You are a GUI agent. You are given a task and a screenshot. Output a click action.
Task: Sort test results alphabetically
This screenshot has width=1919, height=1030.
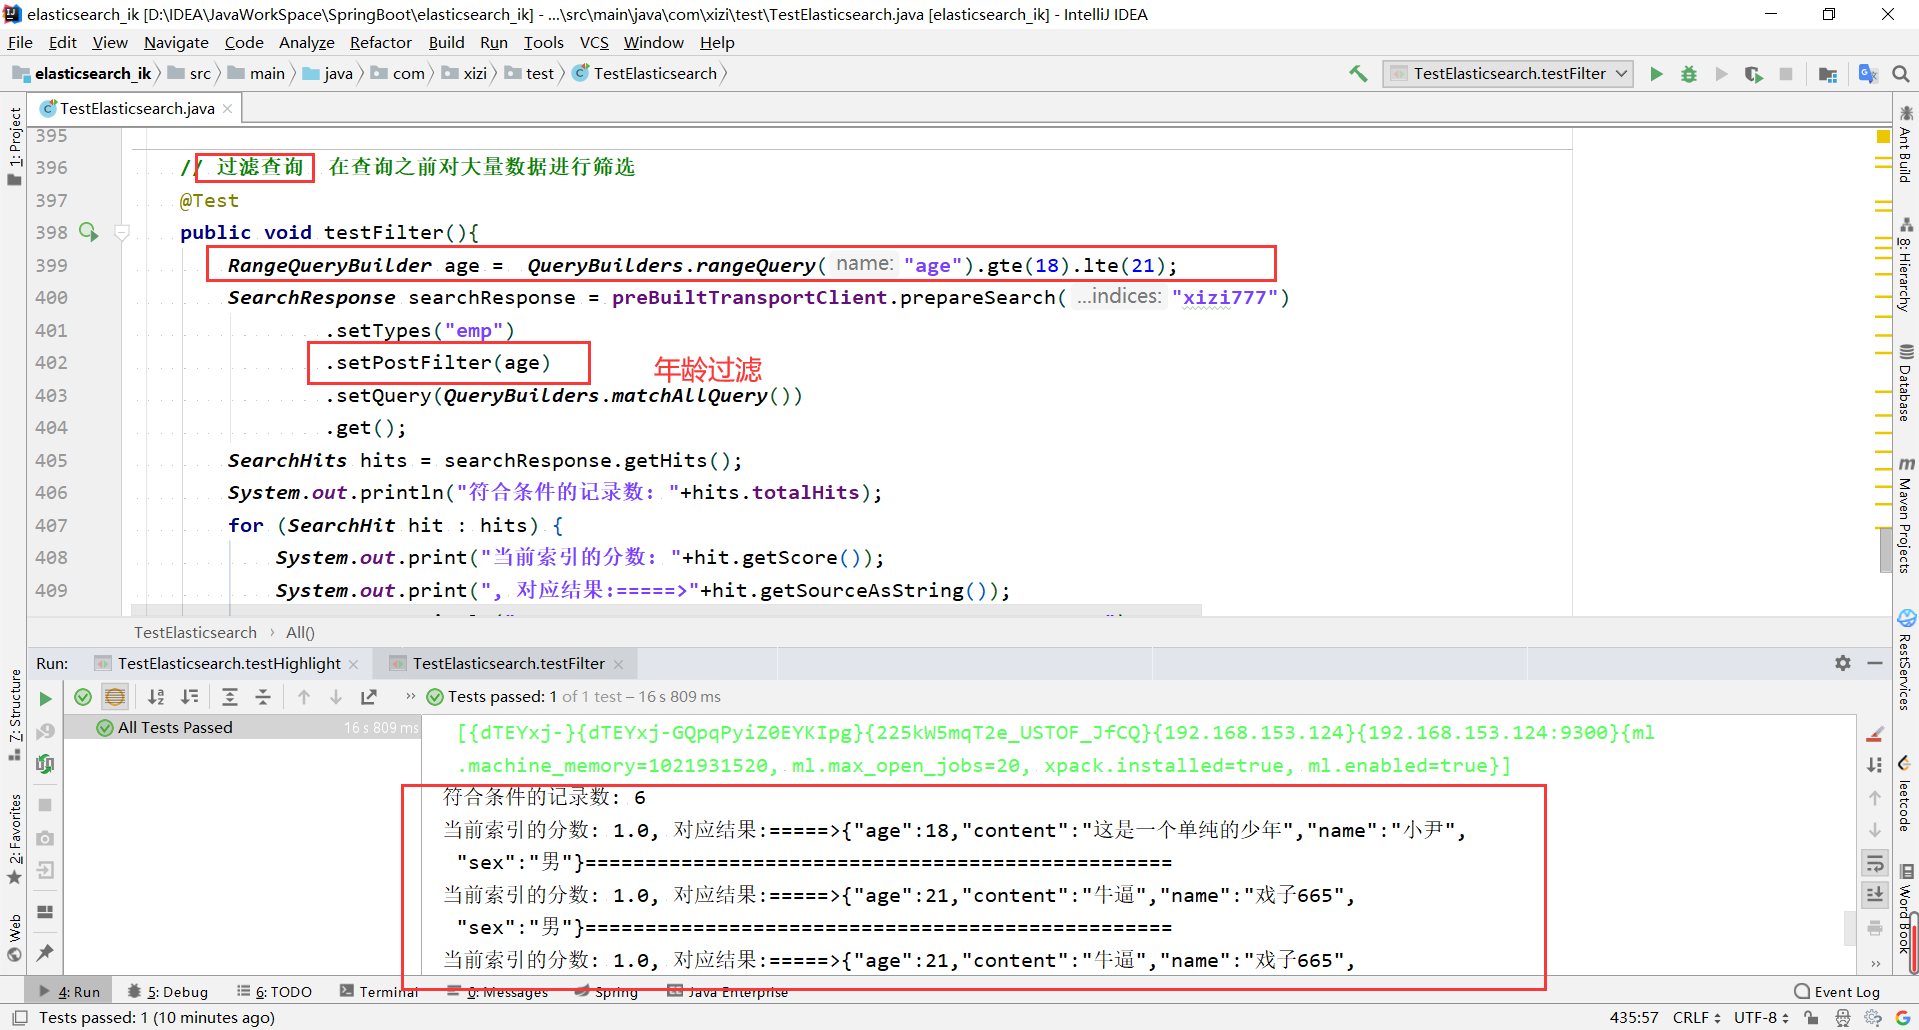click(x=156, y=697)
